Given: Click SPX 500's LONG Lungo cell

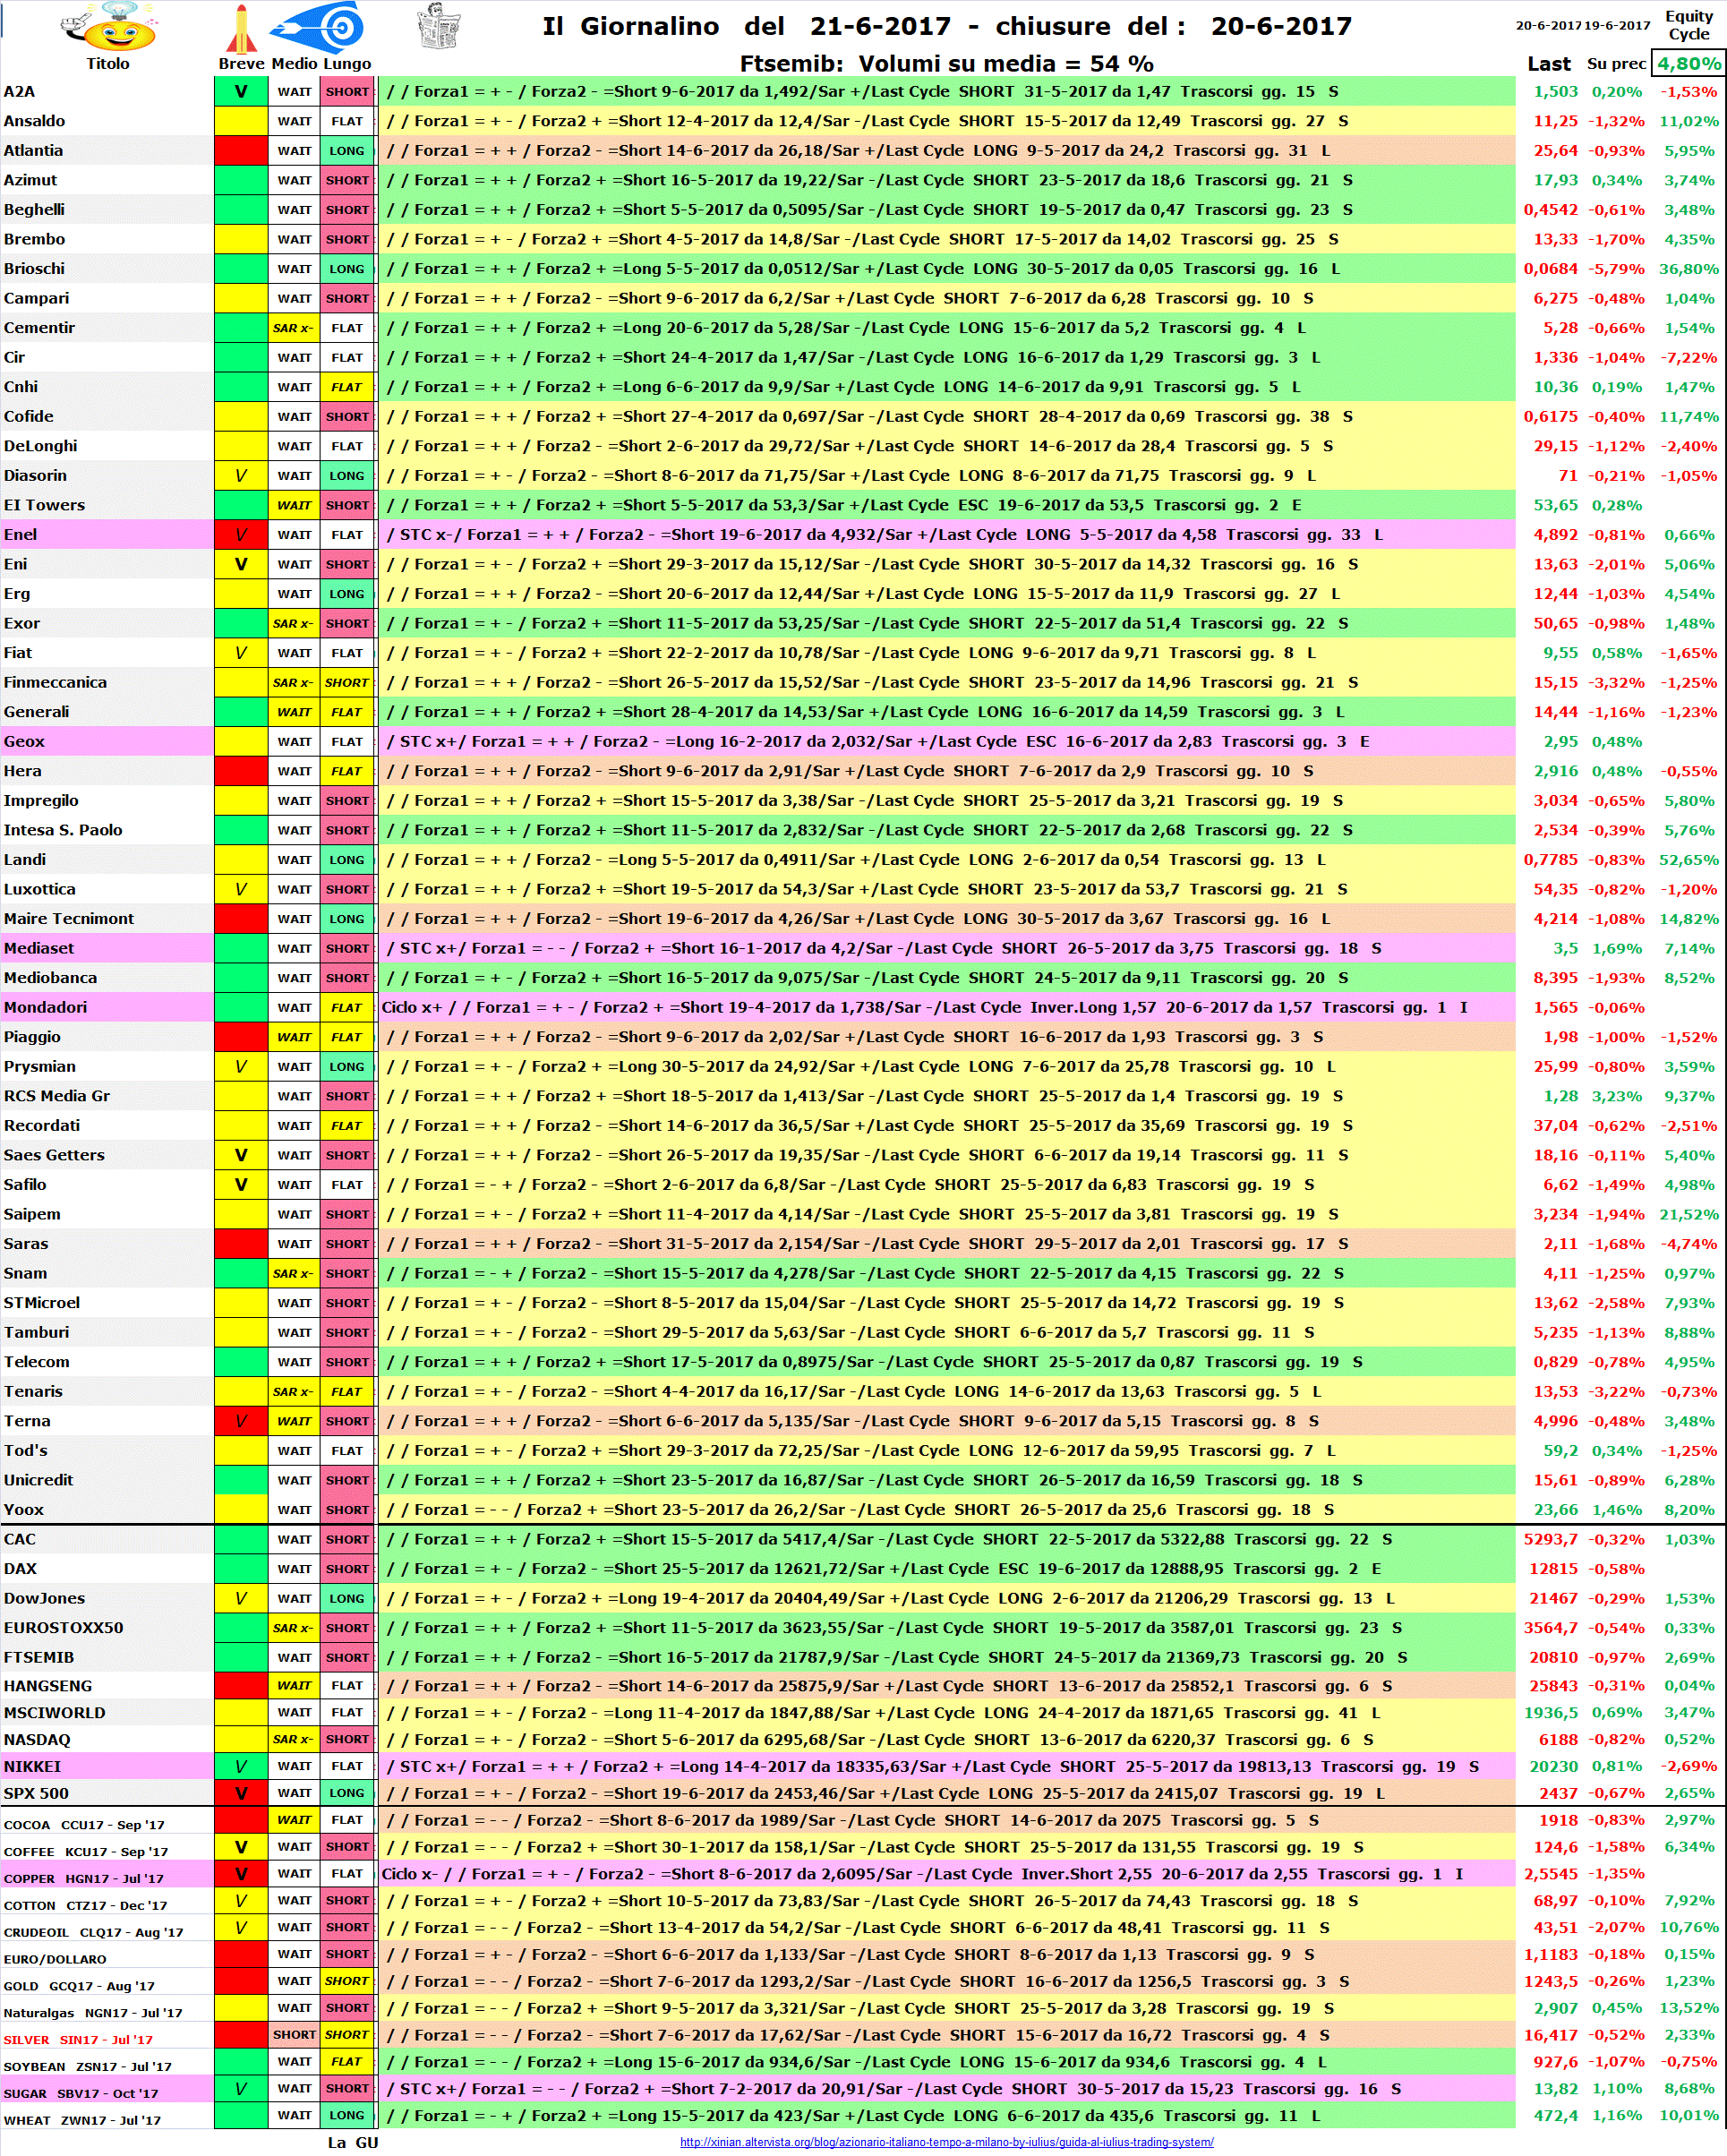Looking at the screenshot, I should pyautogui.click(x=347, y=1793).
